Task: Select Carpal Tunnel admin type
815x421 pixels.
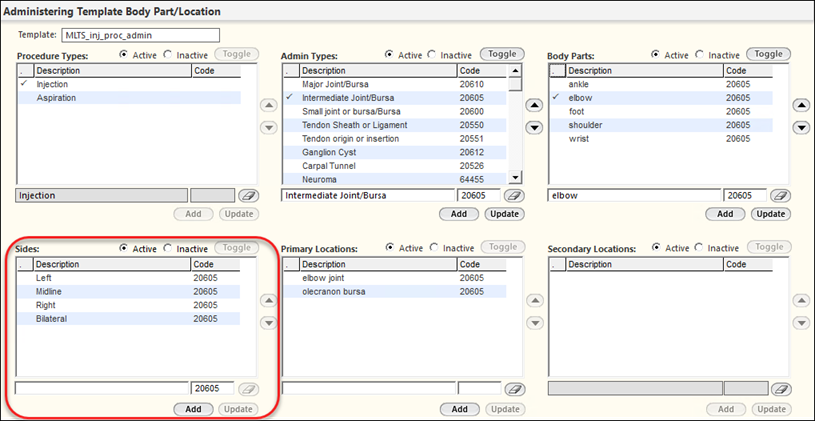Action: coord(395,166)
